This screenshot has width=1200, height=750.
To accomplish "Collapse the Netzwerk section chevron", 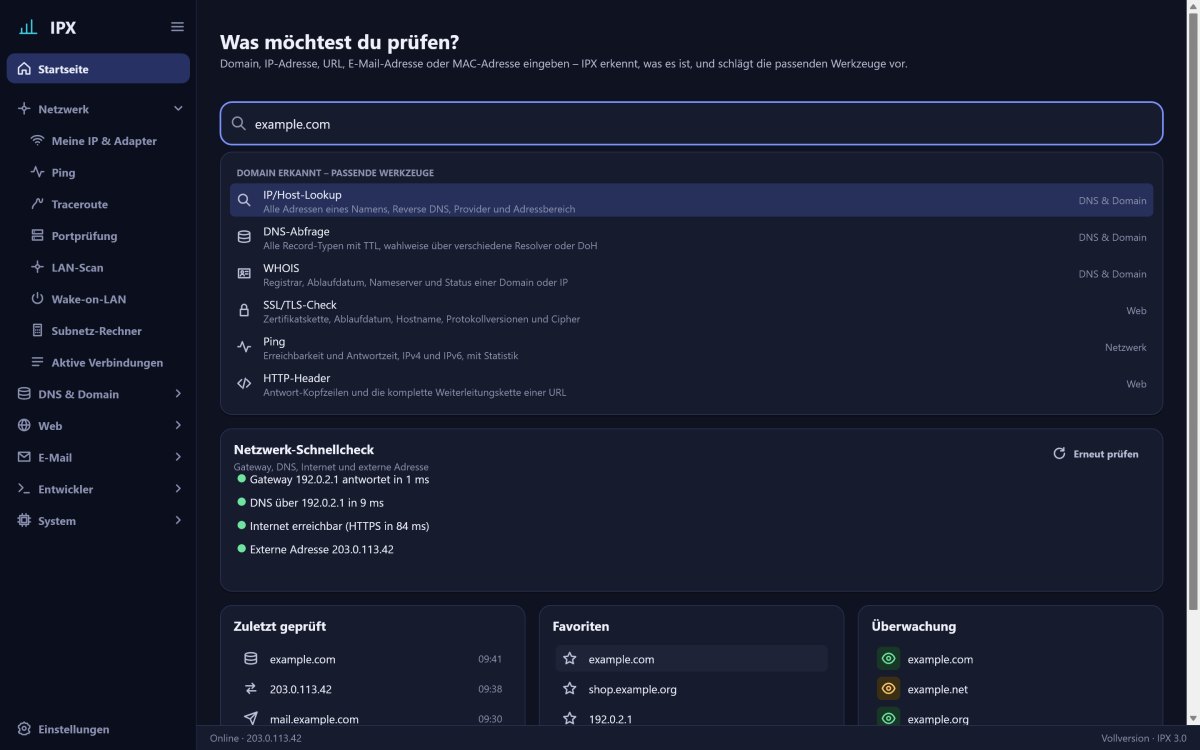I will point(178,109).
